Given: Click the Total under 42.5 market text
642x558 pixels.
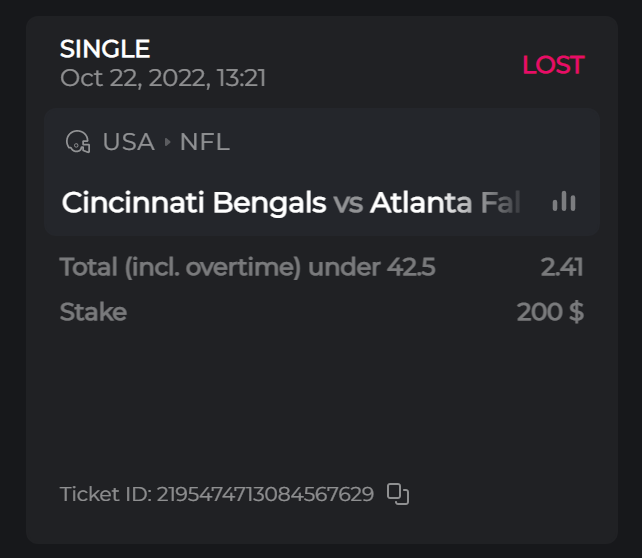Looking at the screenshot, I should (x=247, y=267).
